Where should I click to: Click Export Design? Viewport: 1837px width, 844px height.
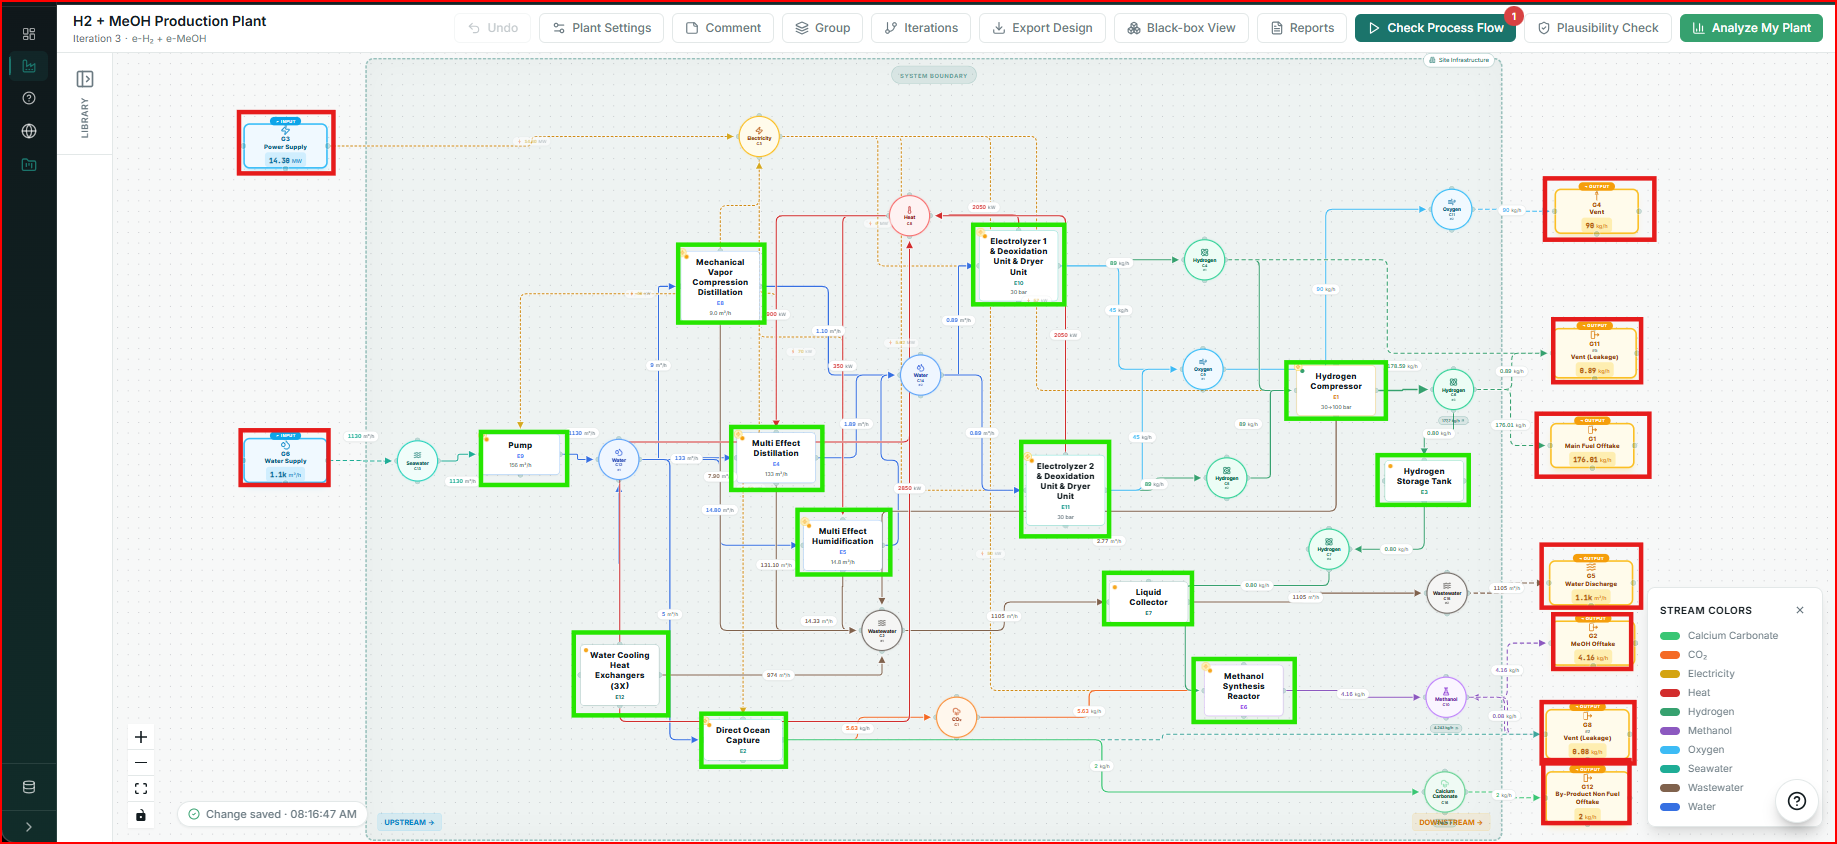[1042, 28]
